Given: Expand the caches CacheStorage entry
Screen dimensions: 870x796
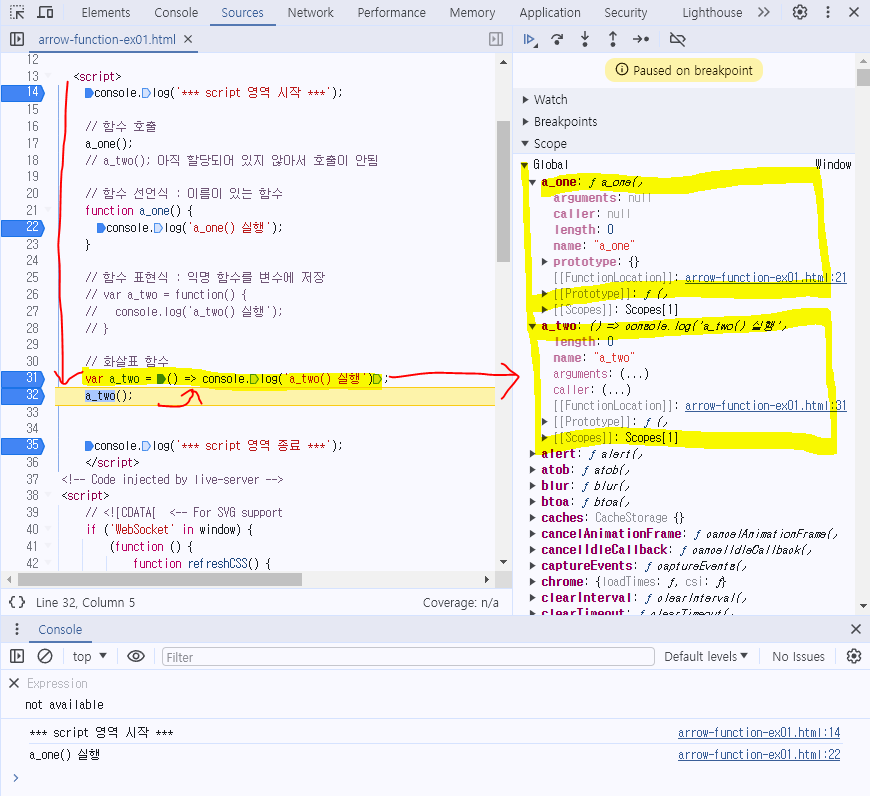Looking at the screenshot, I should click(x=533, y=518).
